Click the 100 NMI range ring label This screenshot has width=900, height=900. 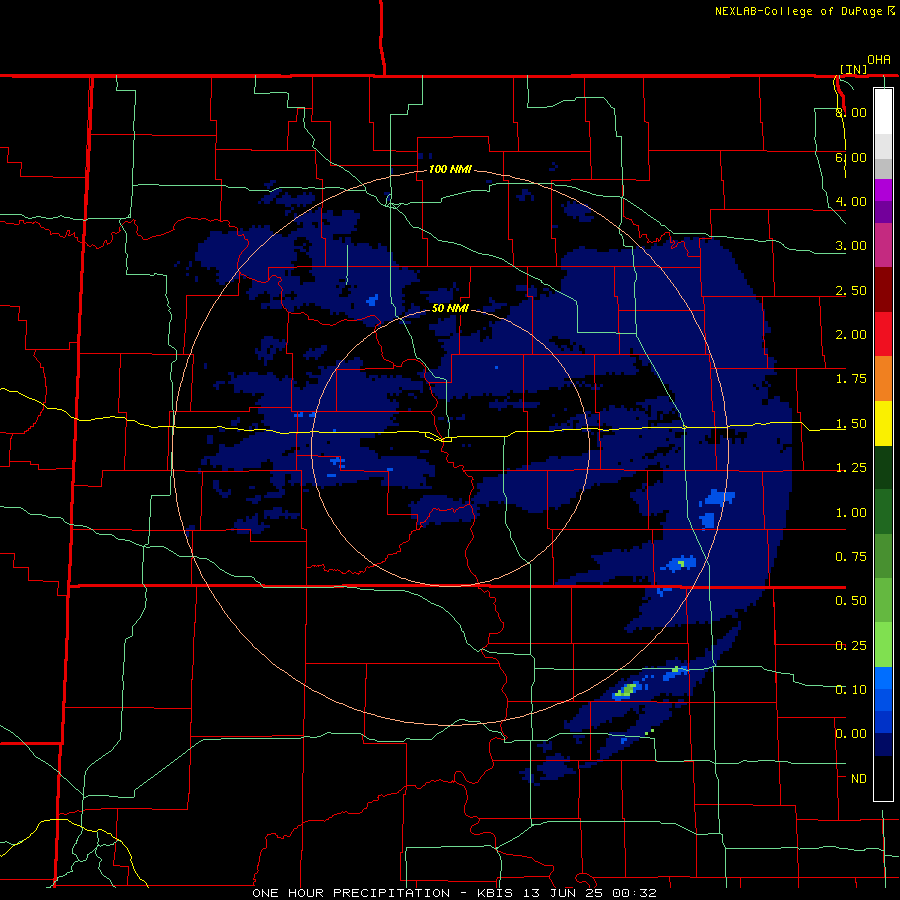[451, 169]
